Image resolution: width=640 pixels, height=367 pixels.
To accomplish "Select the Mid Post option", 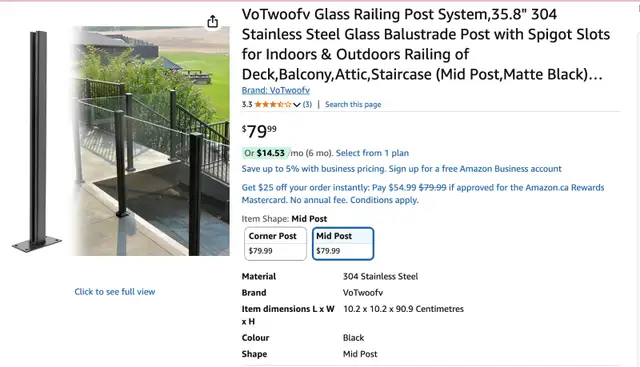I will [x=343, y=244].
